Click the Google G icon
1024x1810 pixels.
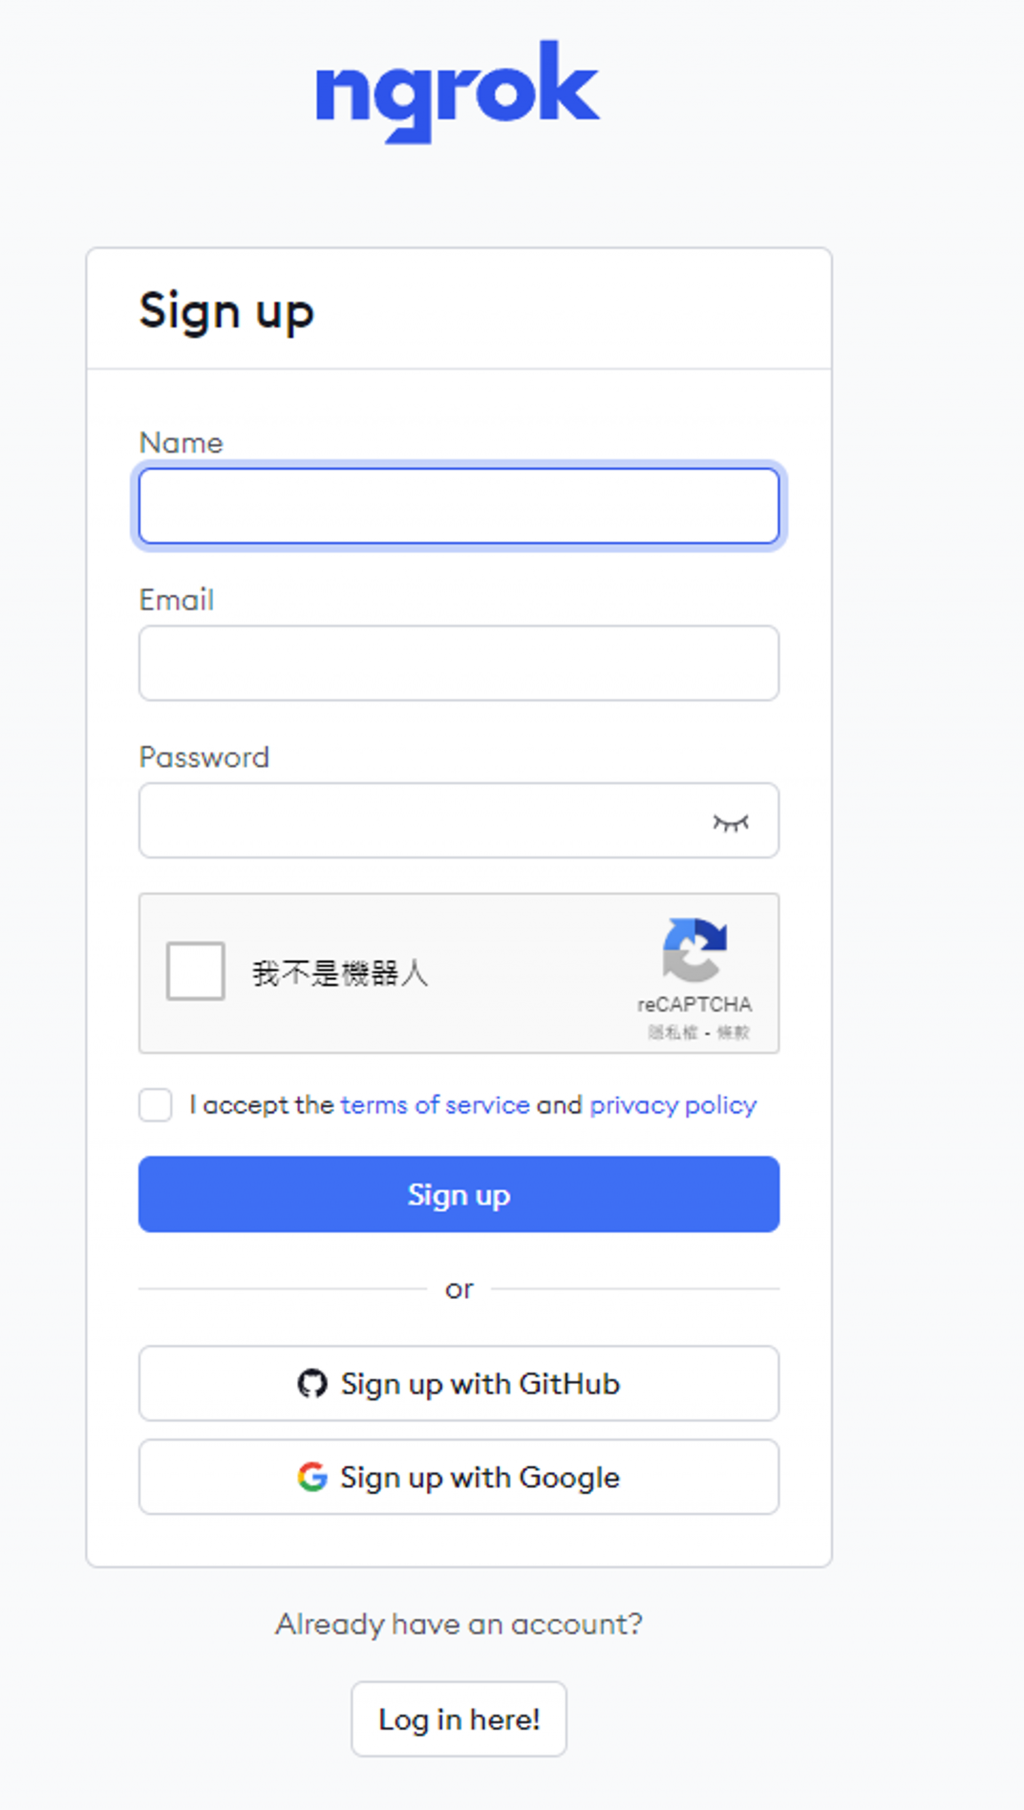coord(312,1476)
